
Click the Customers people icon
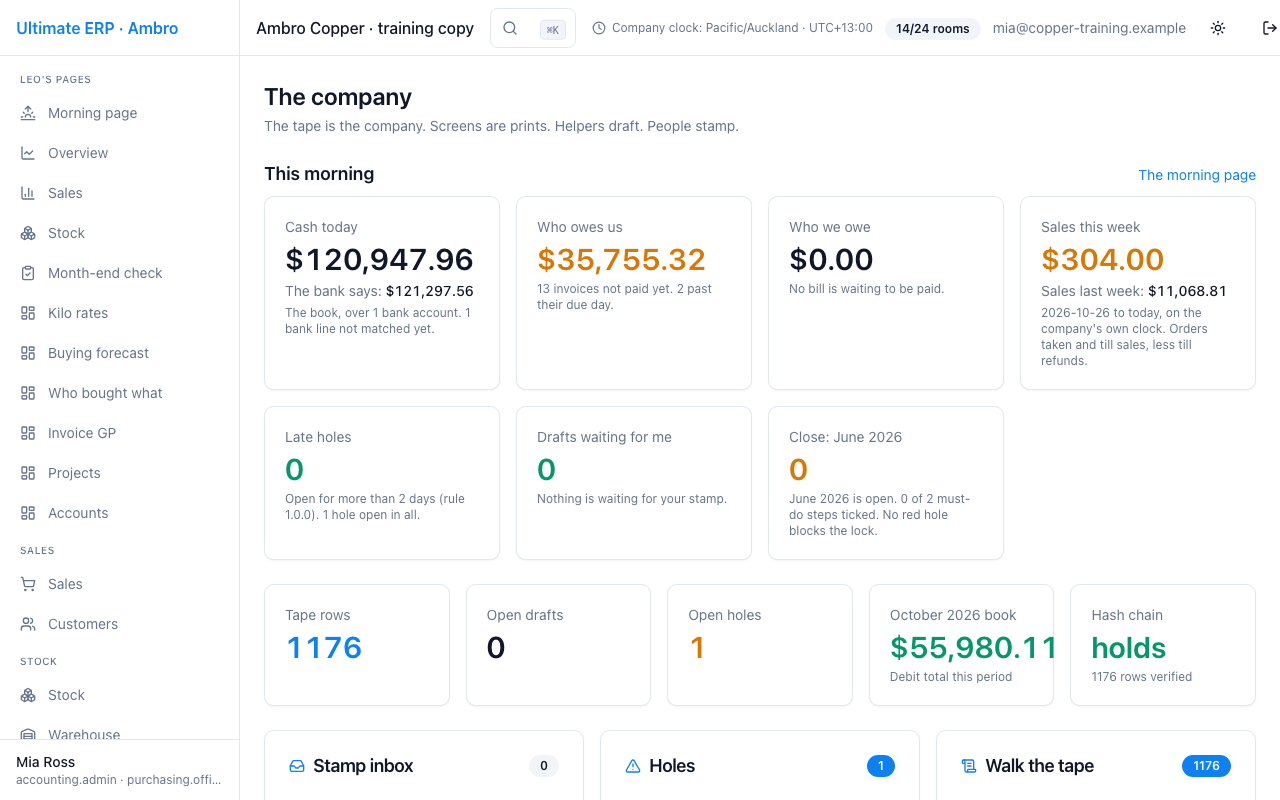[x=28, y=624]
